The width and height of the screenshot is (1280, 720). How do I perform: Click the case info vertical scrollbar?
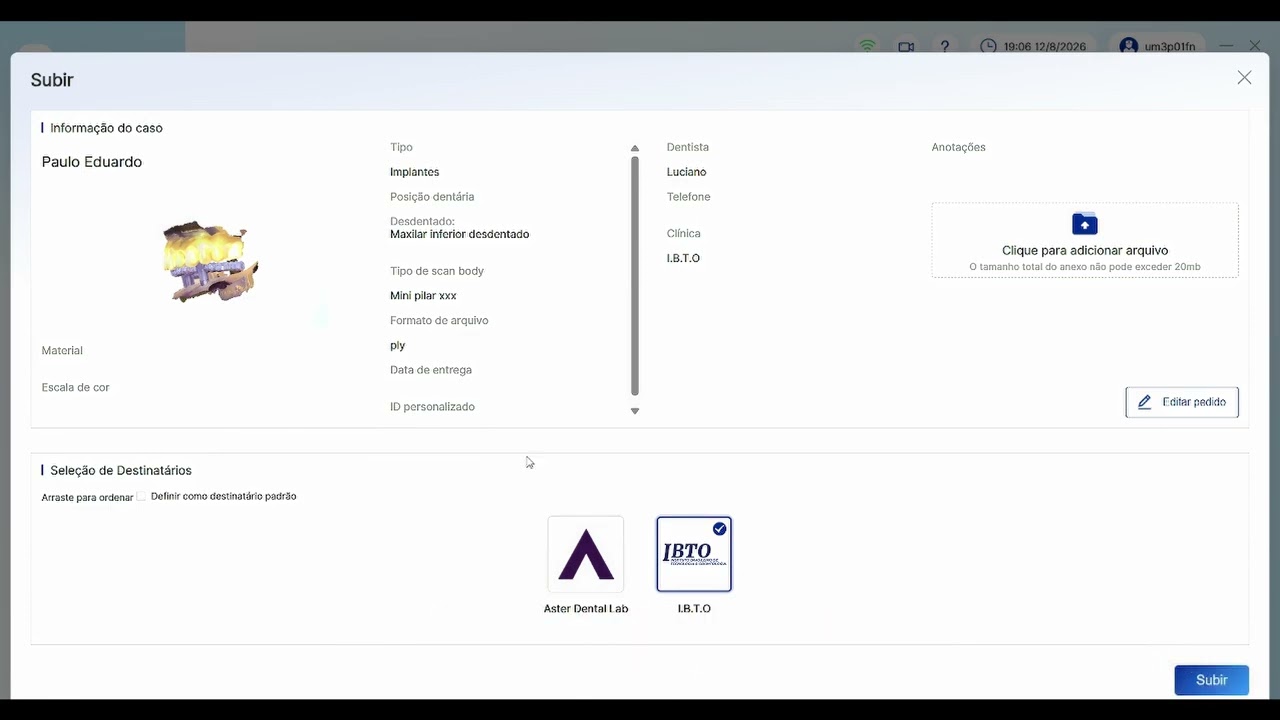point(635,276)
